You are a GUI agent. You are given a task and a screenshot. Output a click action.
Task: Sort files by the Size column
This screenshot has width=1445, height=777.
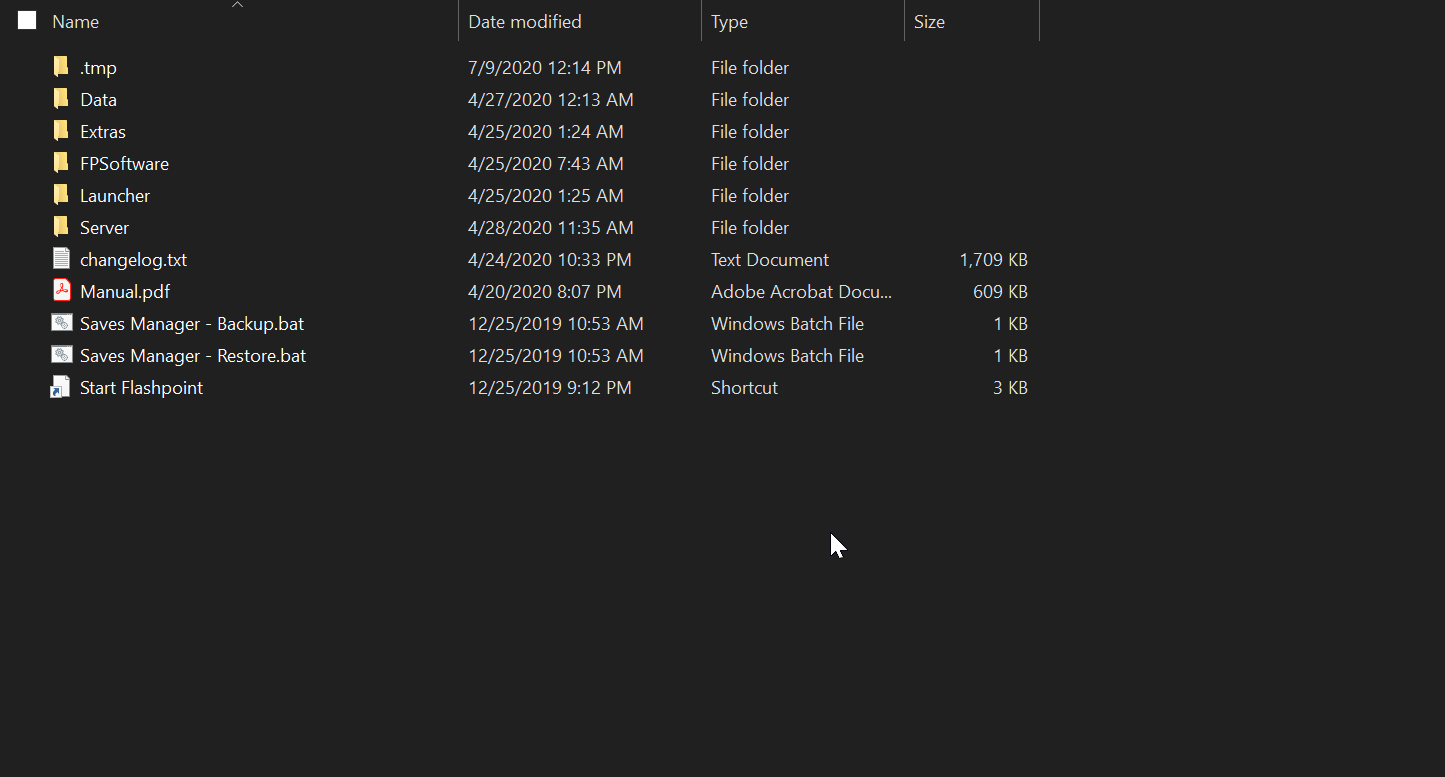click(929, 21)
